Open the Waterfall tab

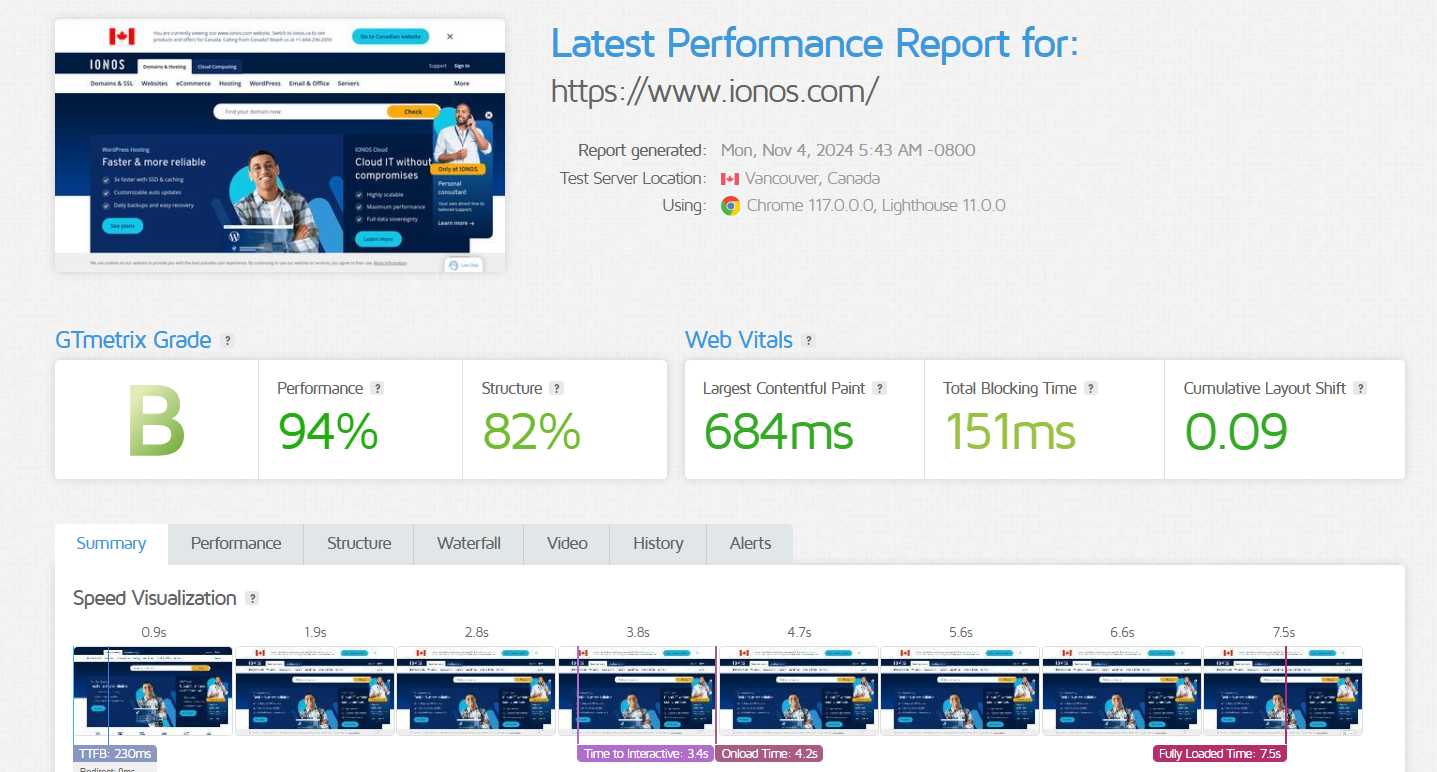tap(469, 544)
